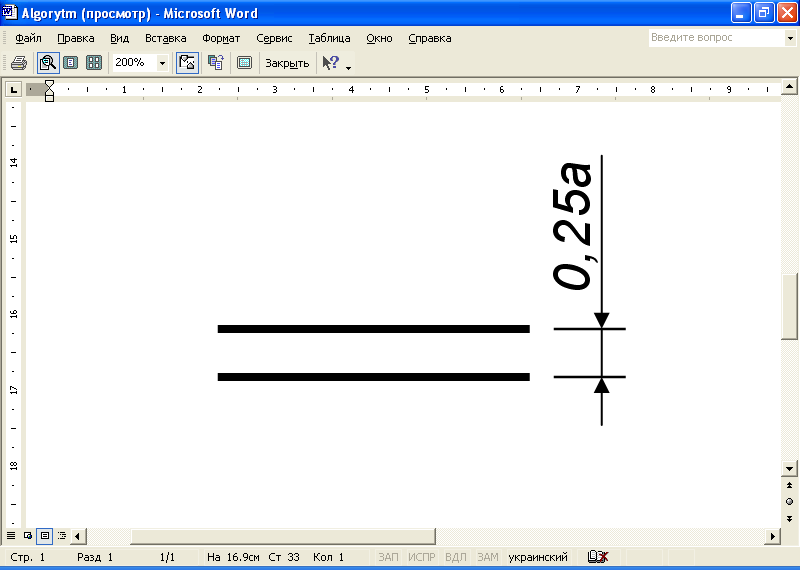This screenshot has width=800, height=570.
Task: Click the horizontal scrollbar left arrow
Action: point(78,536)
